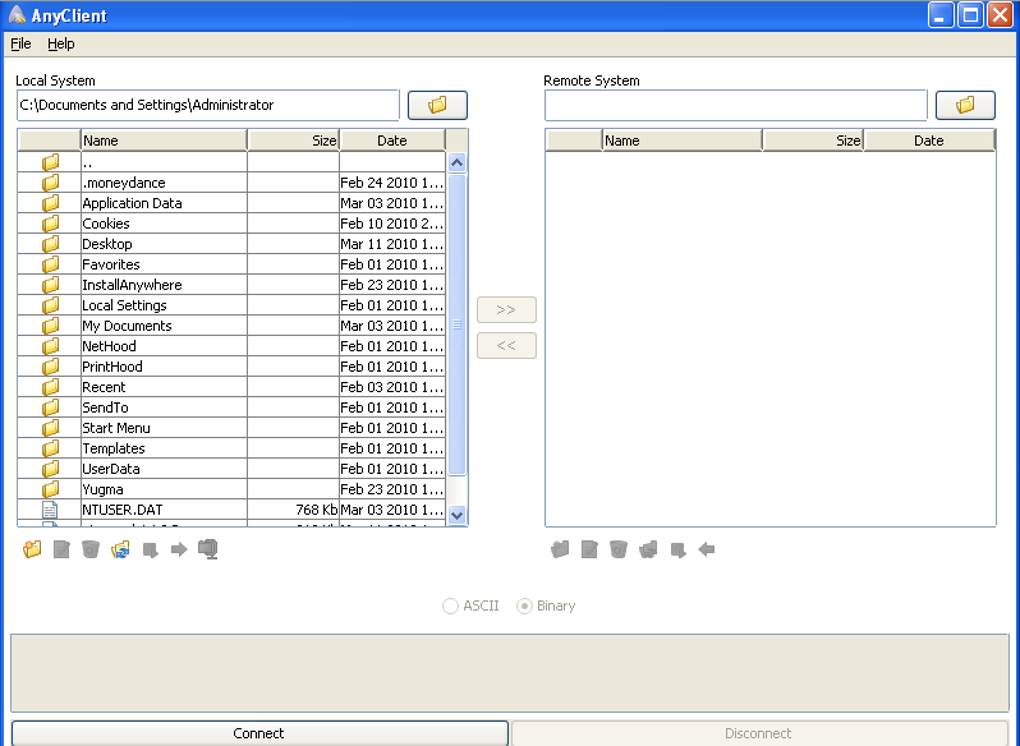This screenshot has width=1020, height=746.
Task: Select the NetHood folder name
Action: 109,346
